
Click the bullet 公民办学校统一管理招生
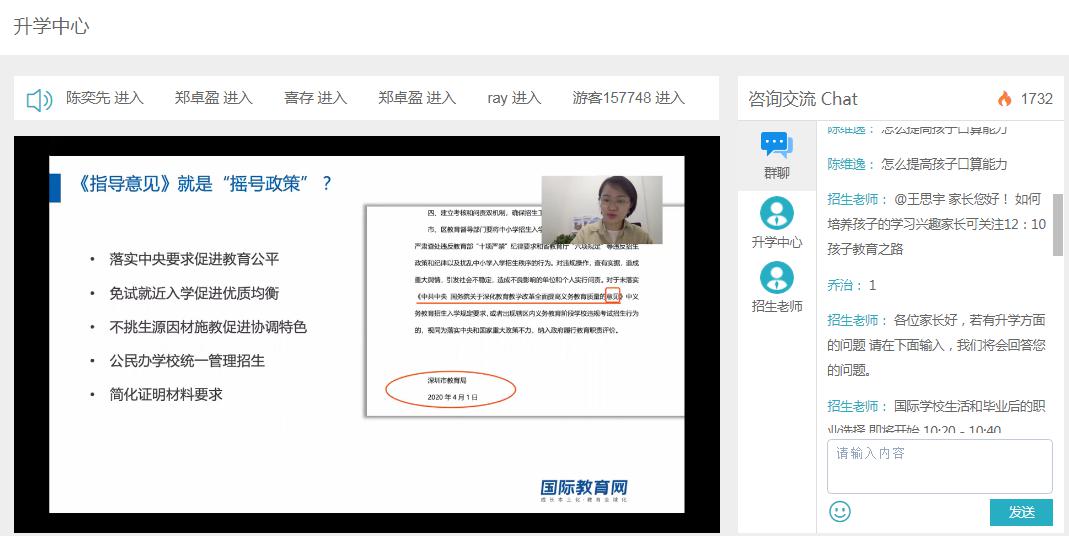187,361
